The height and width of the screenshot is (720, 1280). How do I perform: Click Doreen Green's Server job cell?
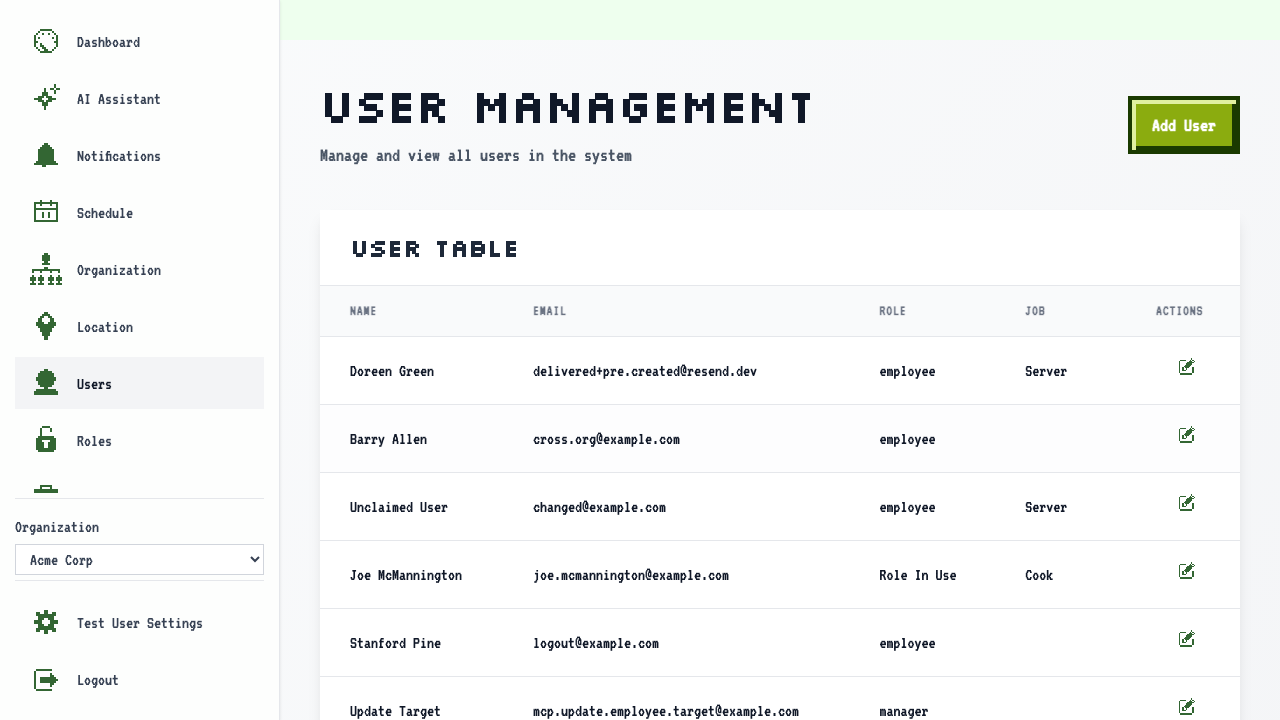click(x=1046, y=371)
